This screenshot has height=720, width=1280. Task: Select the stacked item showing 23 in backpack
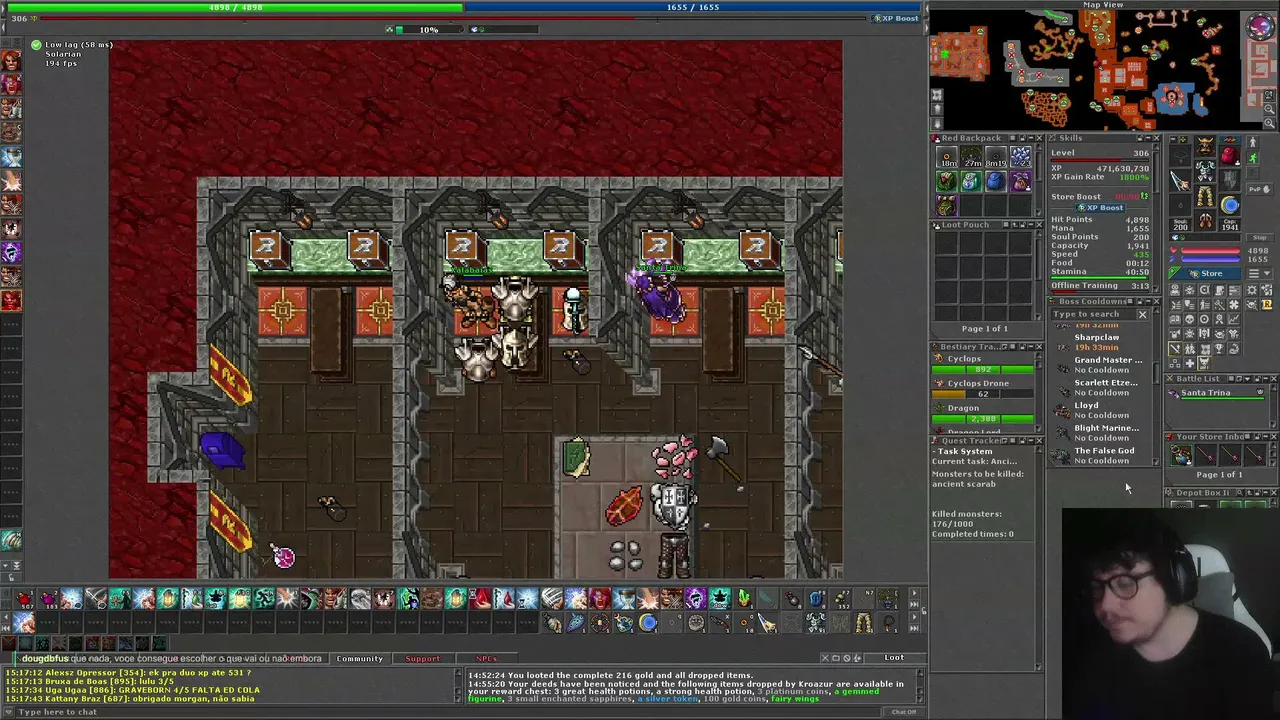tap(1020, 157)
